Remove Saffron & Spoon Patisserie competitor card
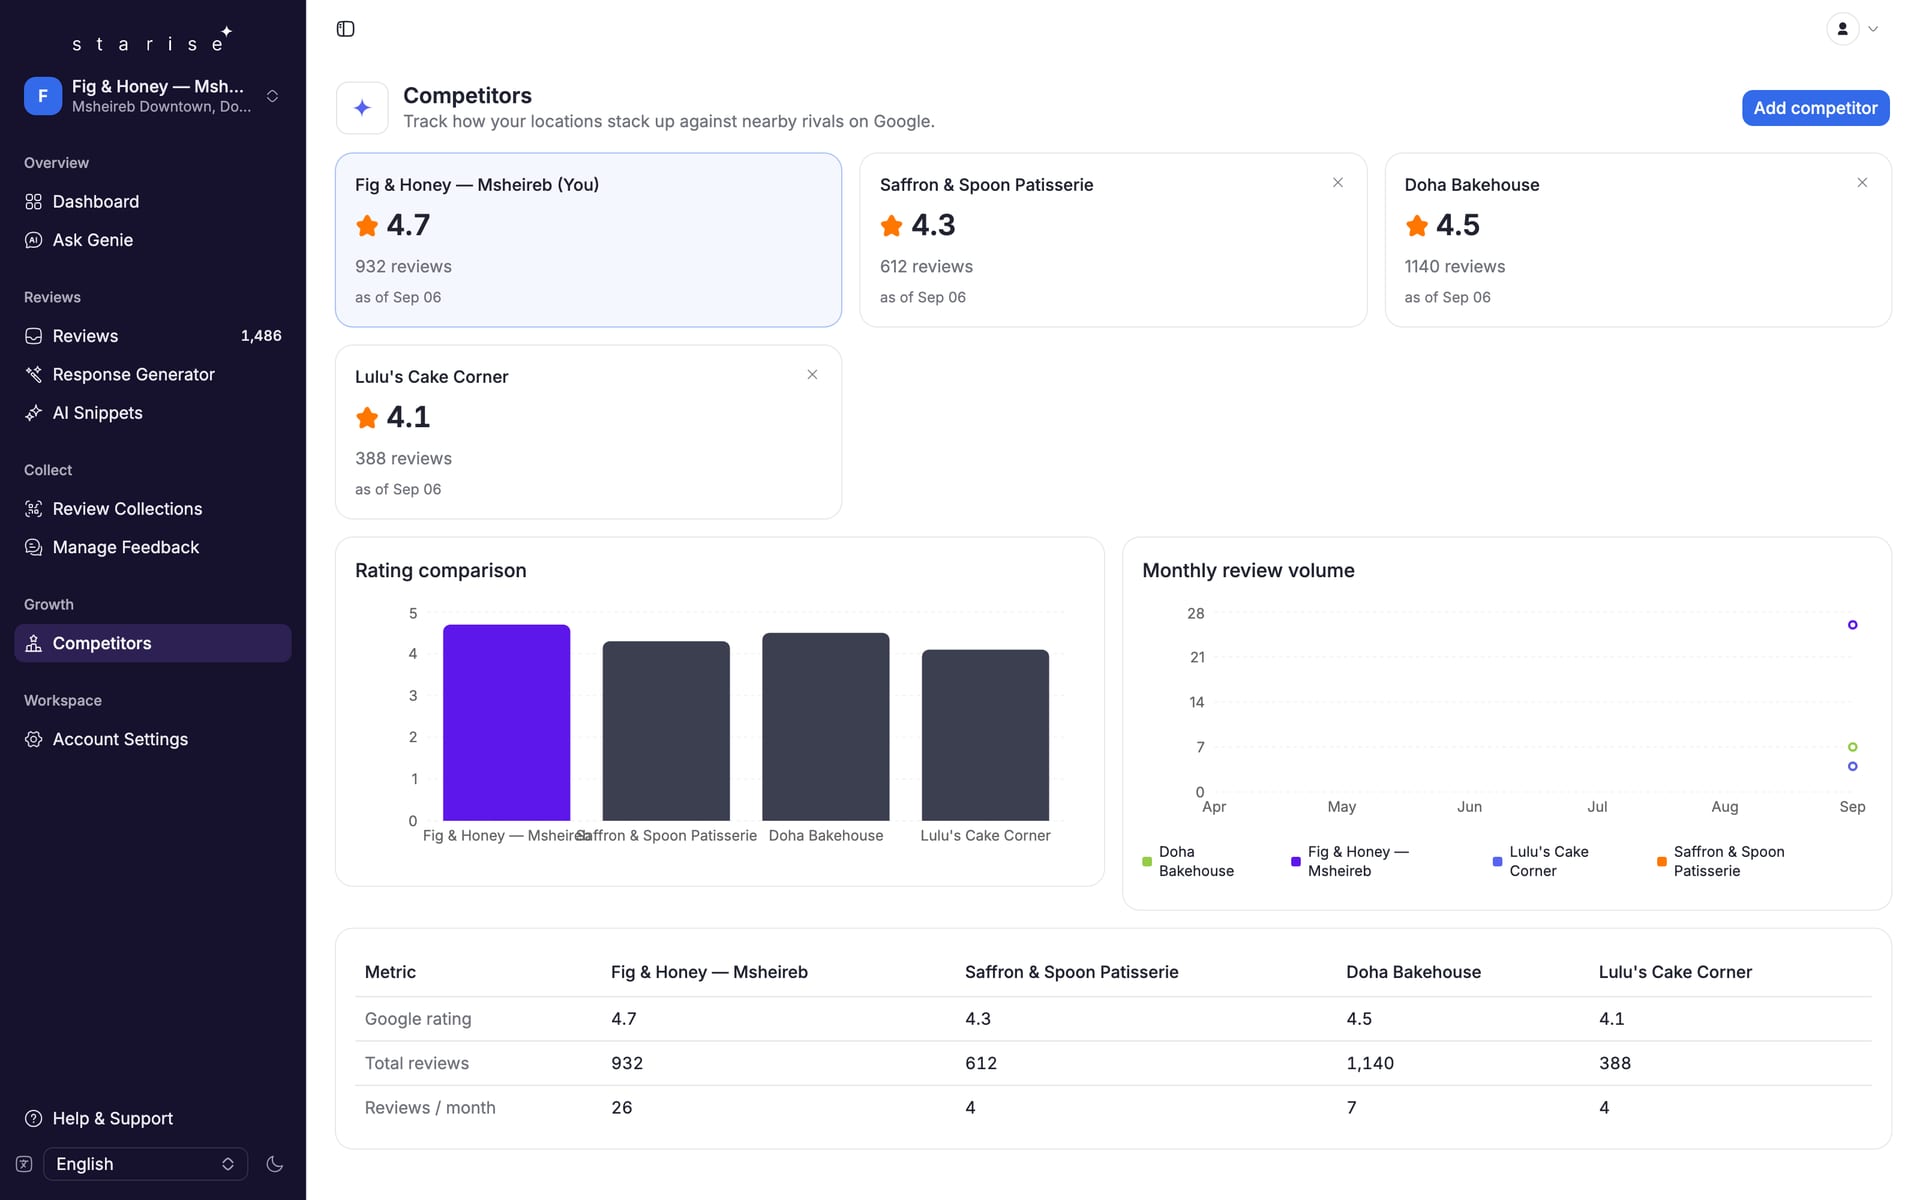Screen dimensions: 1920x1200 [x=1338, y=183]
